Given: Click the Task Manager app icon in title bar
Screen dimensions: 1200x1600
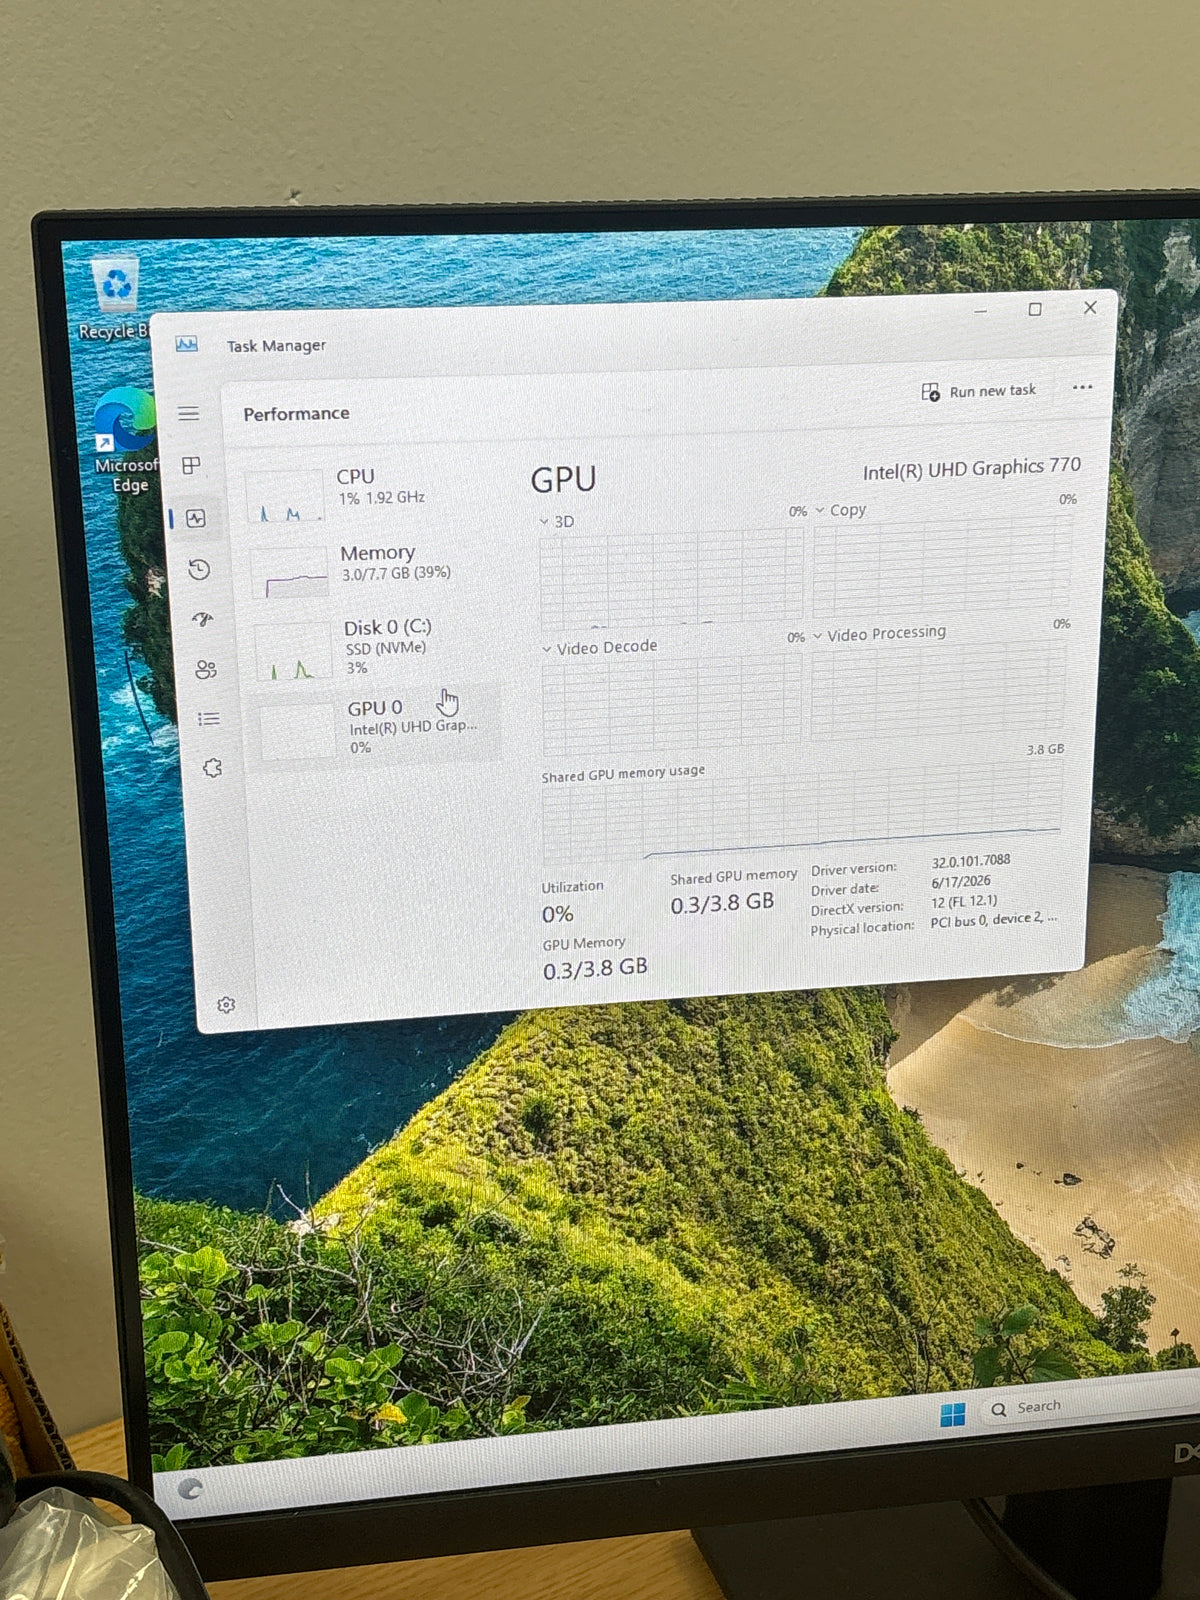Looking at the screenshot, I should pos(187,344).
